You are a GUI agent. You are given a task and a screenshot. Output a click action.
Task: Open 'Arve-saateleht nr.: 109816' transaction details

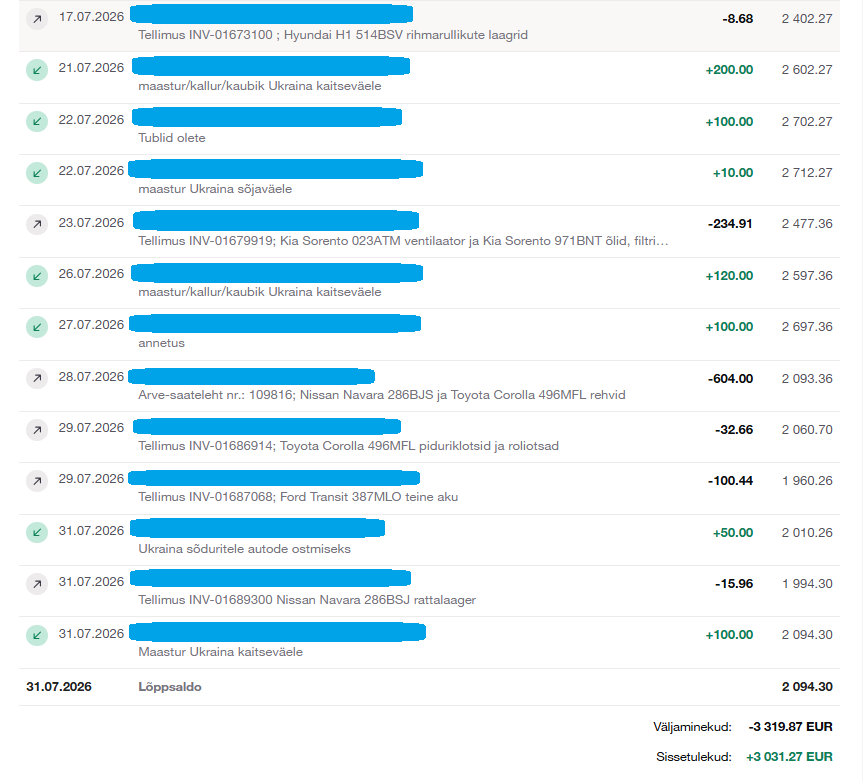[x=429, y=386]
